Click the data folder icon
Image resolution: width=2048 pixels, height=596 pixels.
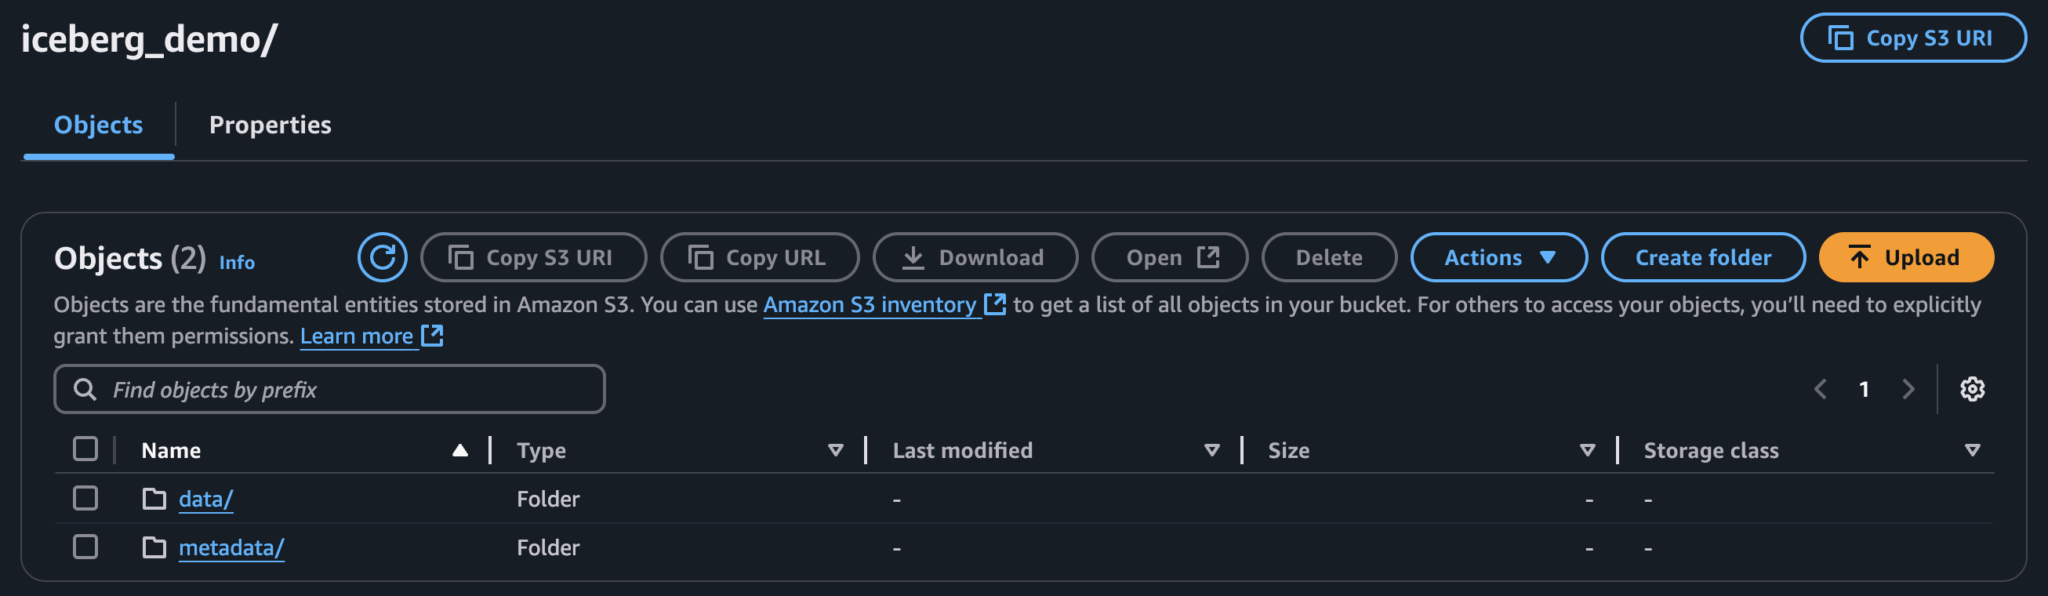point(154,499)
